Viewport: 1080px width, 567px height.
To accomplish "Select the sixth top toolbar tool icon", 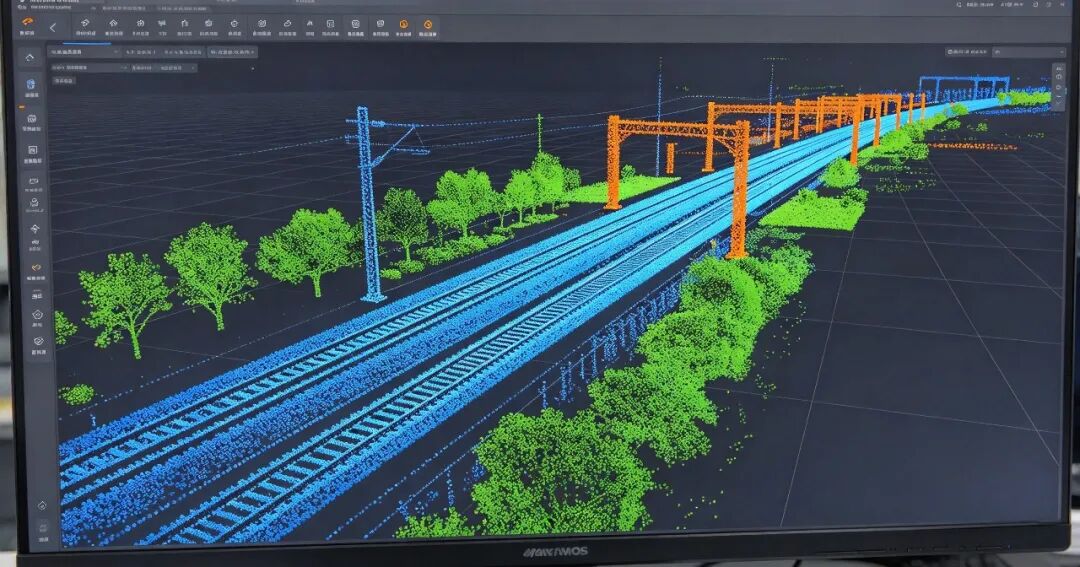I will click(208, 23).
